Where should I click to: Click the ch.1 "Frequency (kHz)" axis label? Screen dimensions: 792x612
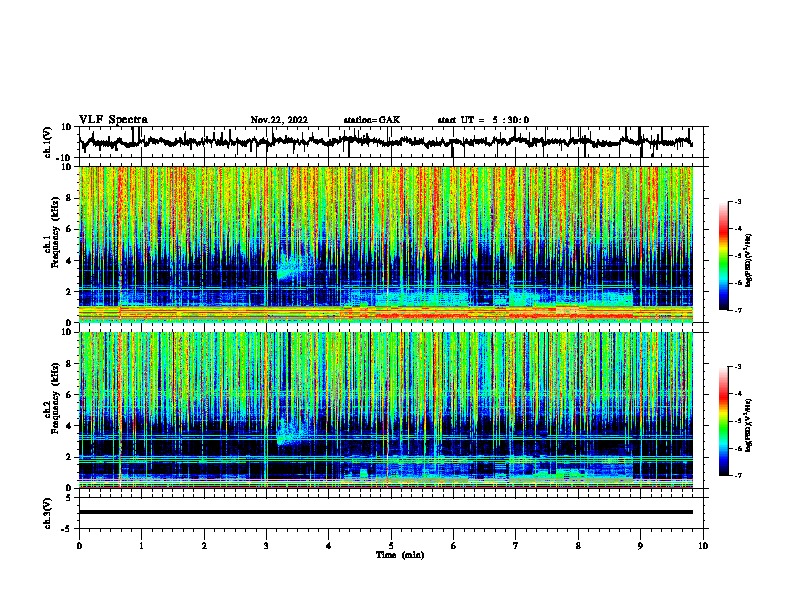tap(55, 232)
